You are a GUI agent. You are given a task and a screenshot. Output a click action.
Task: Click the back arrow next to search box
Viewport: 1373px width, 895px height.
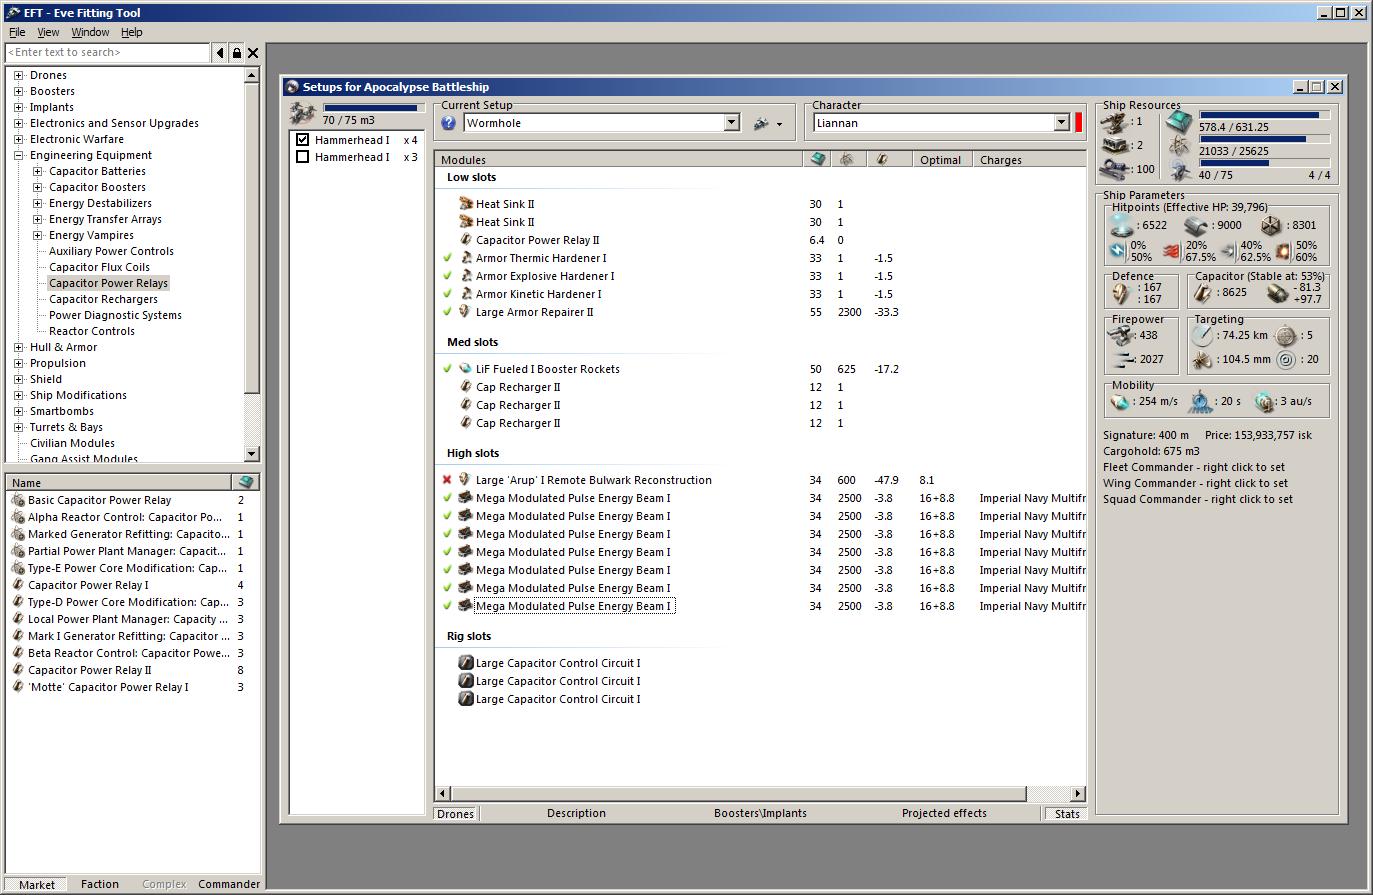(x=220, y=53)
